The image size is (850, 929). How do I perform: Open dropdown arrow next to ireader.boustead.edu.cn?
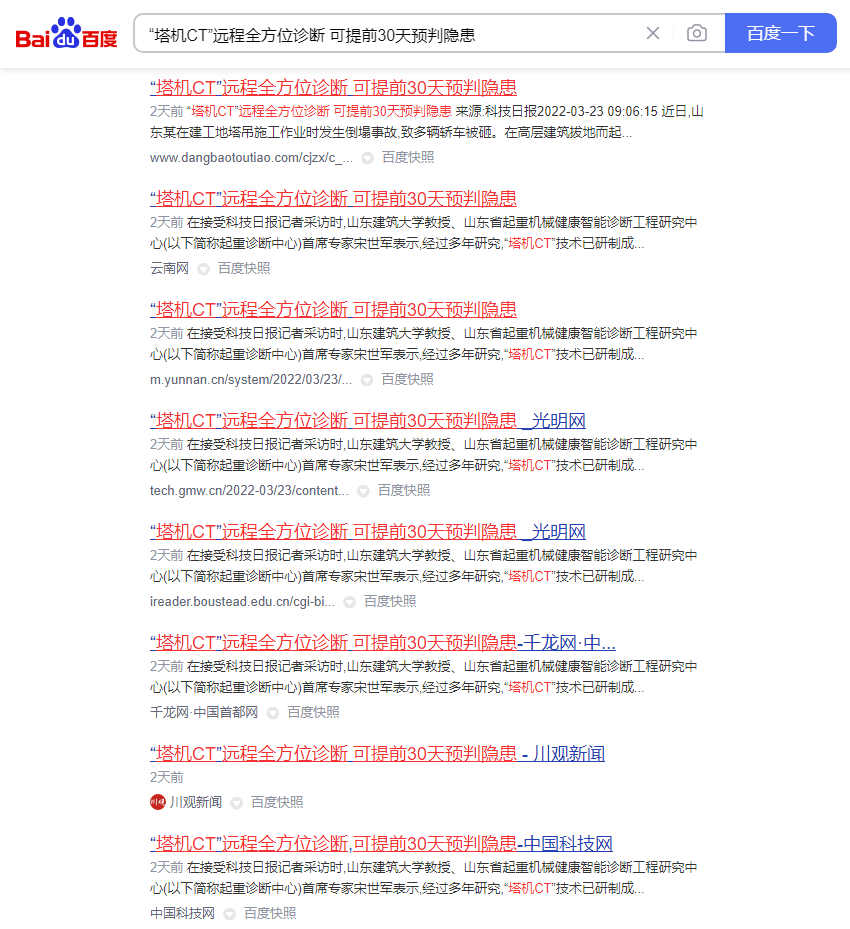[349, 602]
